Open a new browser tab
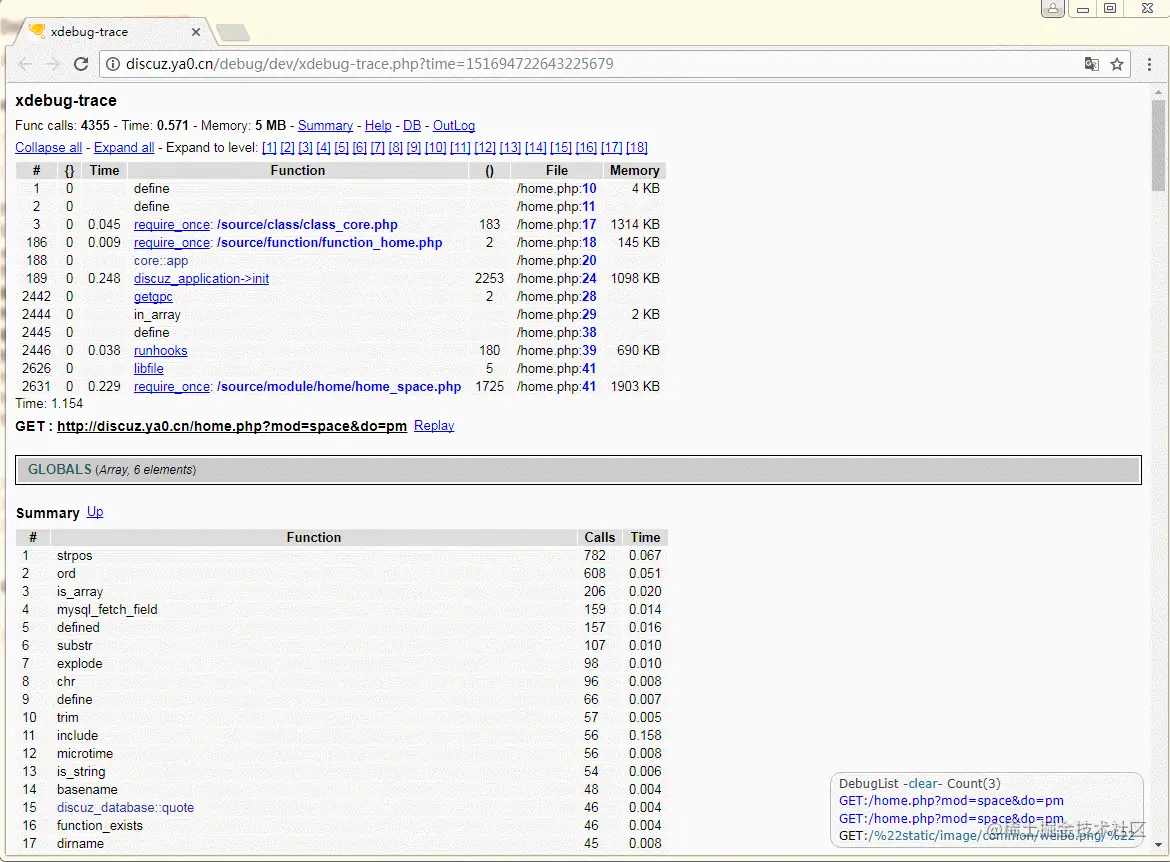Image resolution: width=1170 pixels, height=862 pixels. click(233, 32)
